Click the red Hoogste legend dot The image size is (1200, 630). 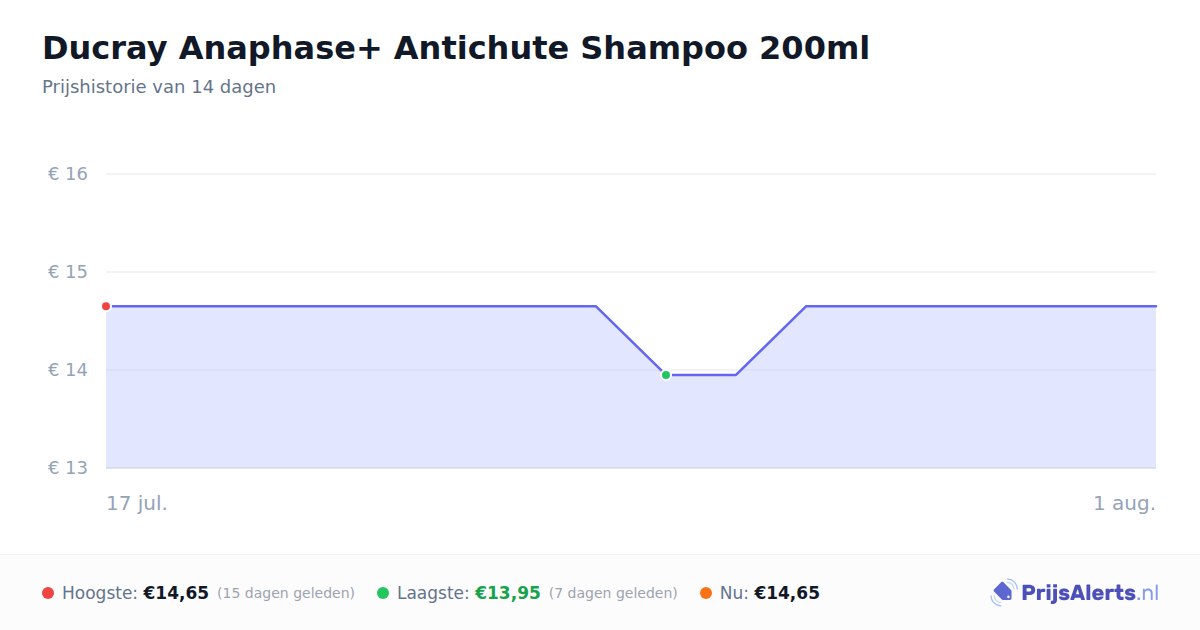click(x=48, y=593)
